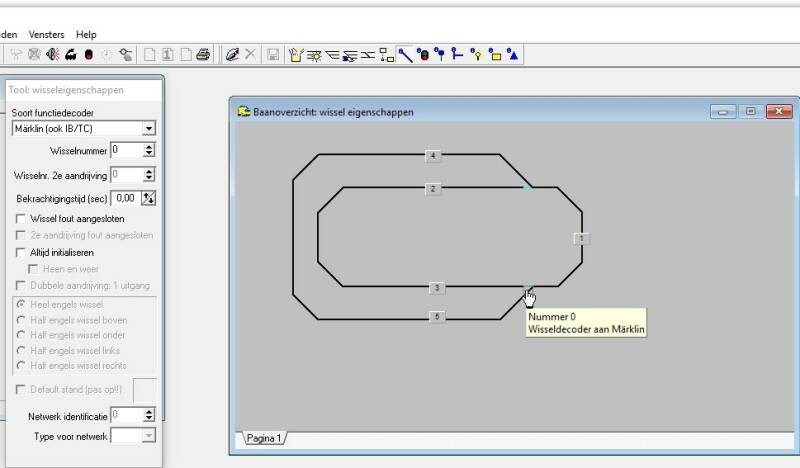800x468 pixels.
Task: Click the red-green signal tool icon
Action: [422, 54]
